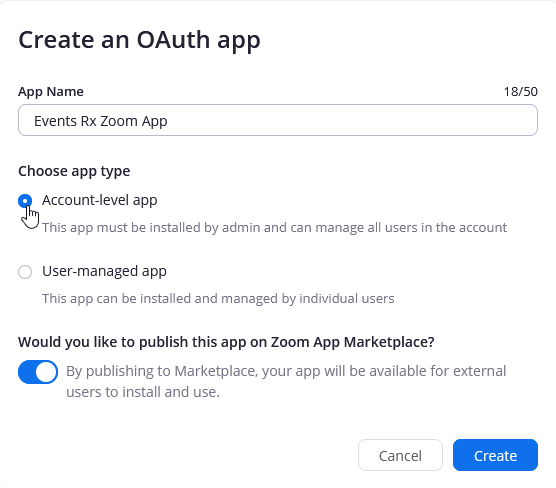Image resolution: width=556 pixels, height=488 pixels.
Task: Click the "Account-level app" label text
Action: [100, 200]
